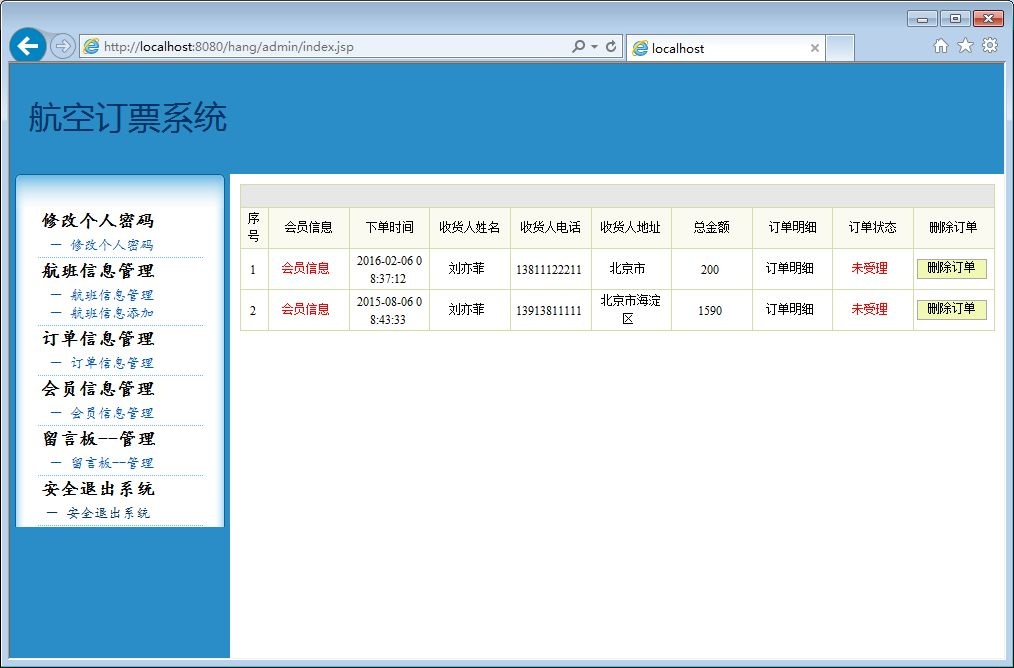Click the 收货人姓名 column header
This screenshot has width=1014, height=668.
click(469, 227)
